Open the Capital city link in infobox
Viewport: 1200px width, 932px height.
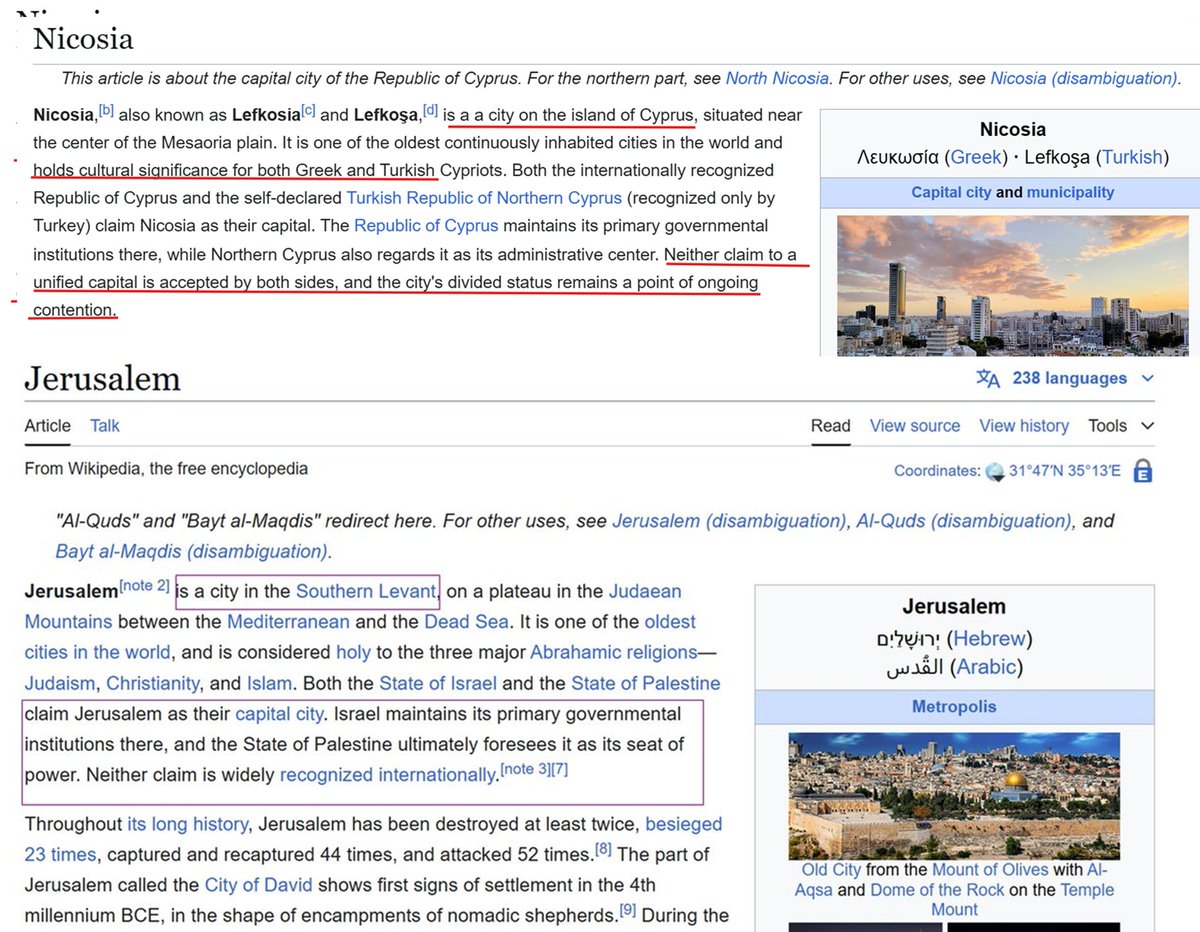[951, 192]
